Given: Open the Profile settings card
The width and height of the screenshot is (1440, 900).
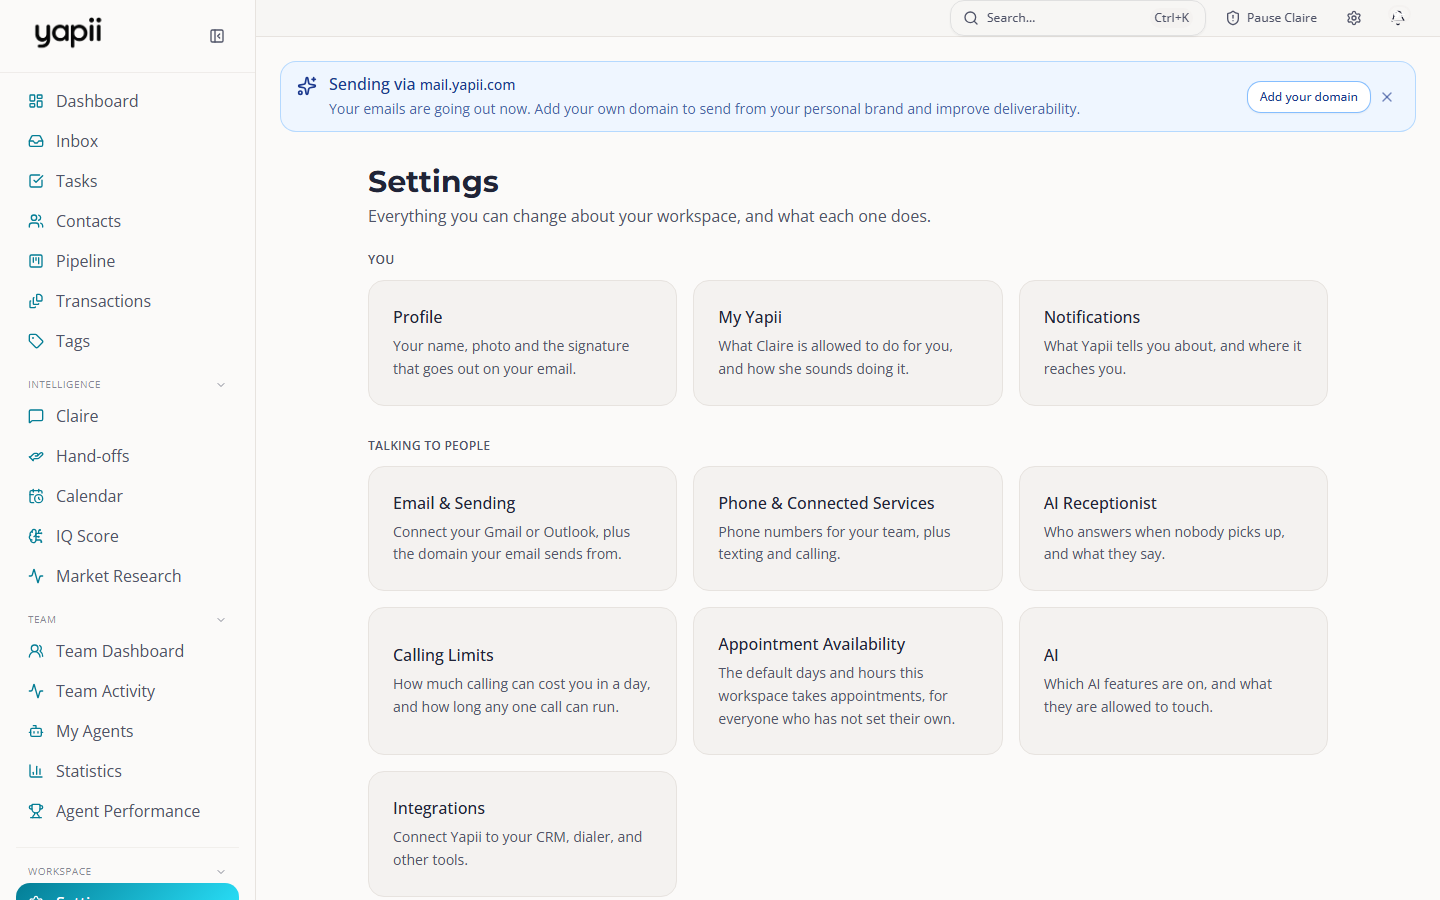Looking at the screenshot, I should [x=522, y=343].
